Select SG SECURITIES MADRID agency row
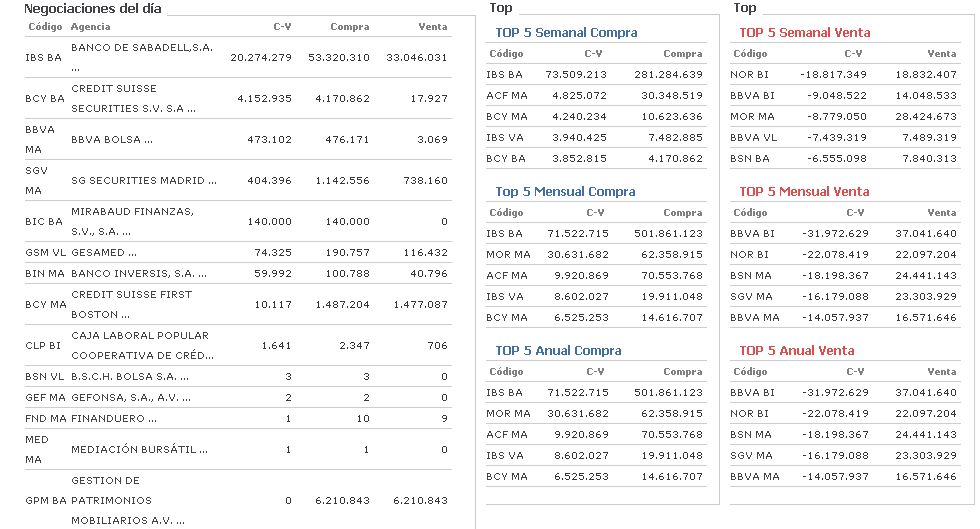 point(144,180)
